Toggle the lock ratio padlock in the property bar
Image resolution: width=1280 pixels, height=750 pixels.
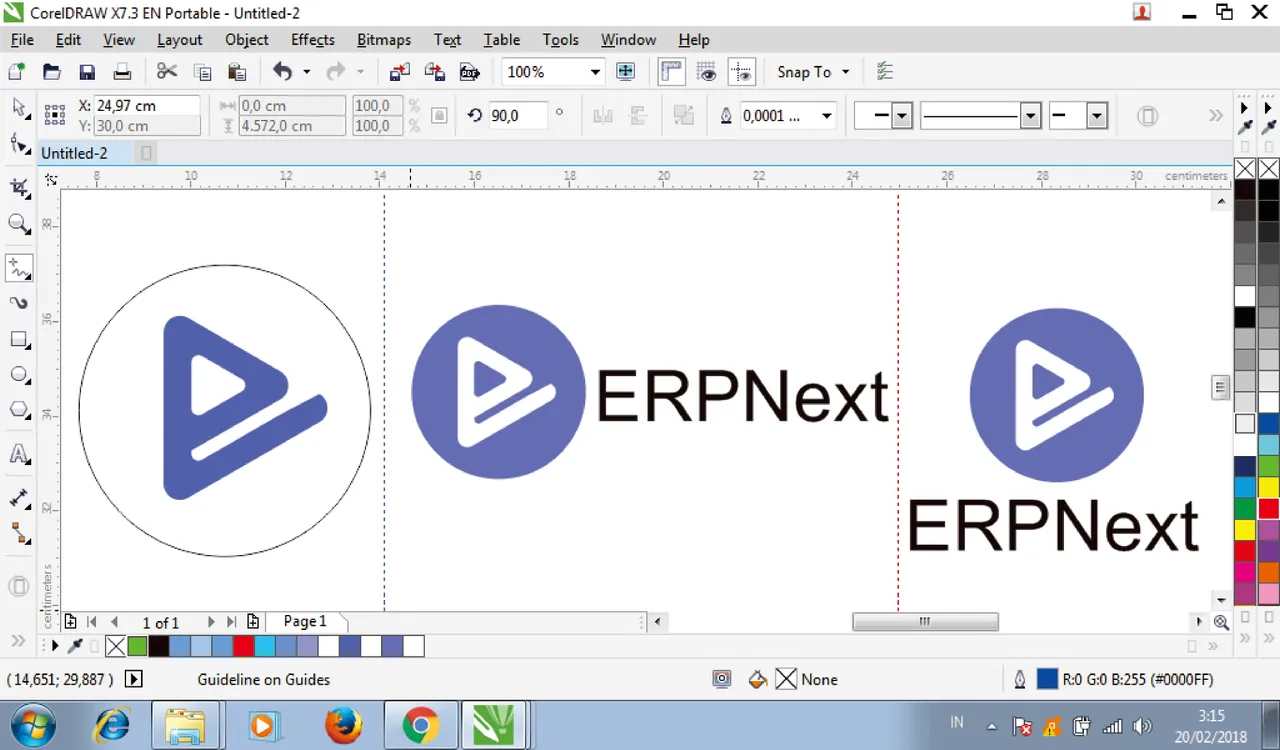(438, 116)
